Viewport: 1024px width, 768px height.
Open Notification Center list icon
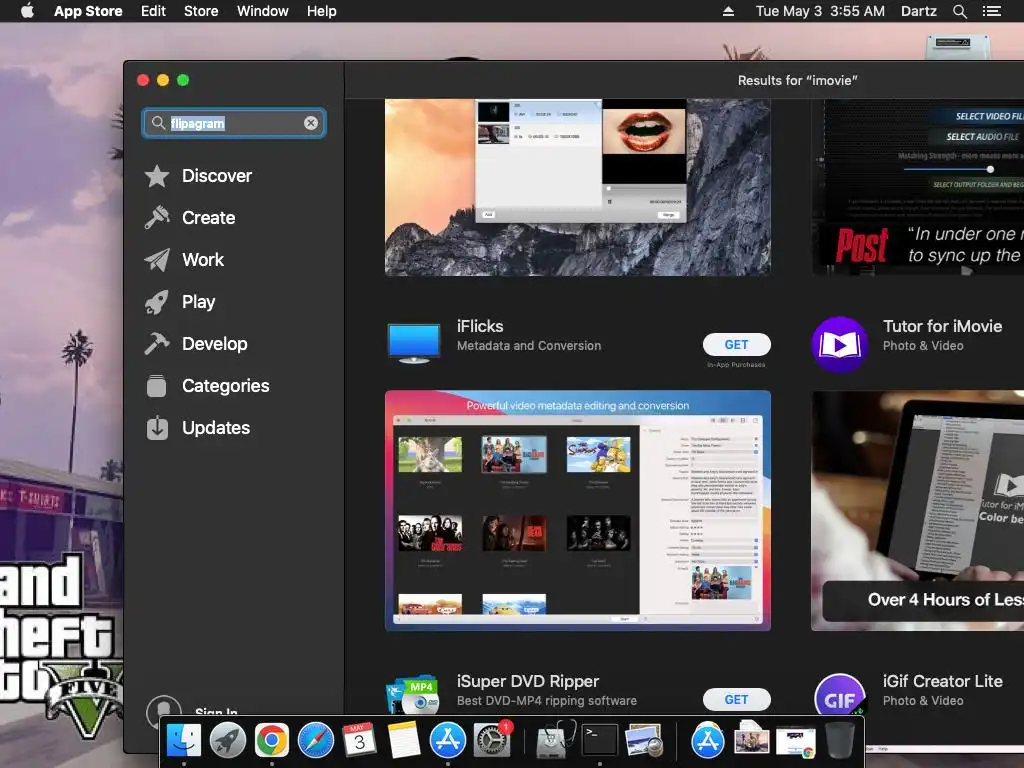tap(991, 11)
